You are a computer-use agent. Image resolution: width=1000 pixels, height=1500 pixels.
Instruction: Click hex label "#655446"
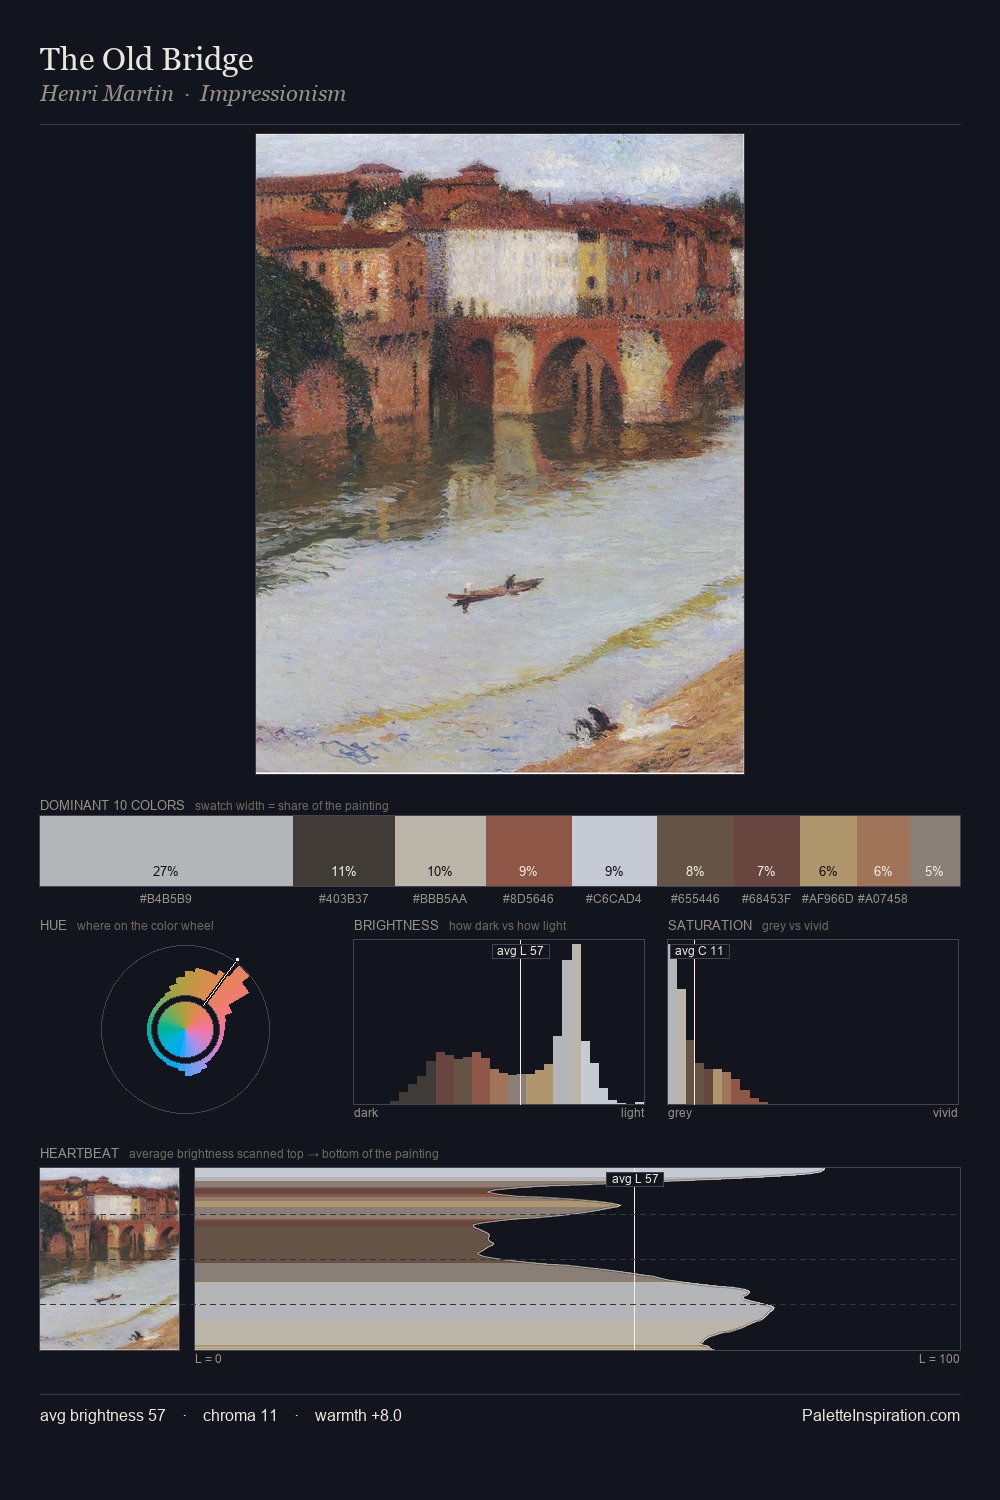[695, 899]
